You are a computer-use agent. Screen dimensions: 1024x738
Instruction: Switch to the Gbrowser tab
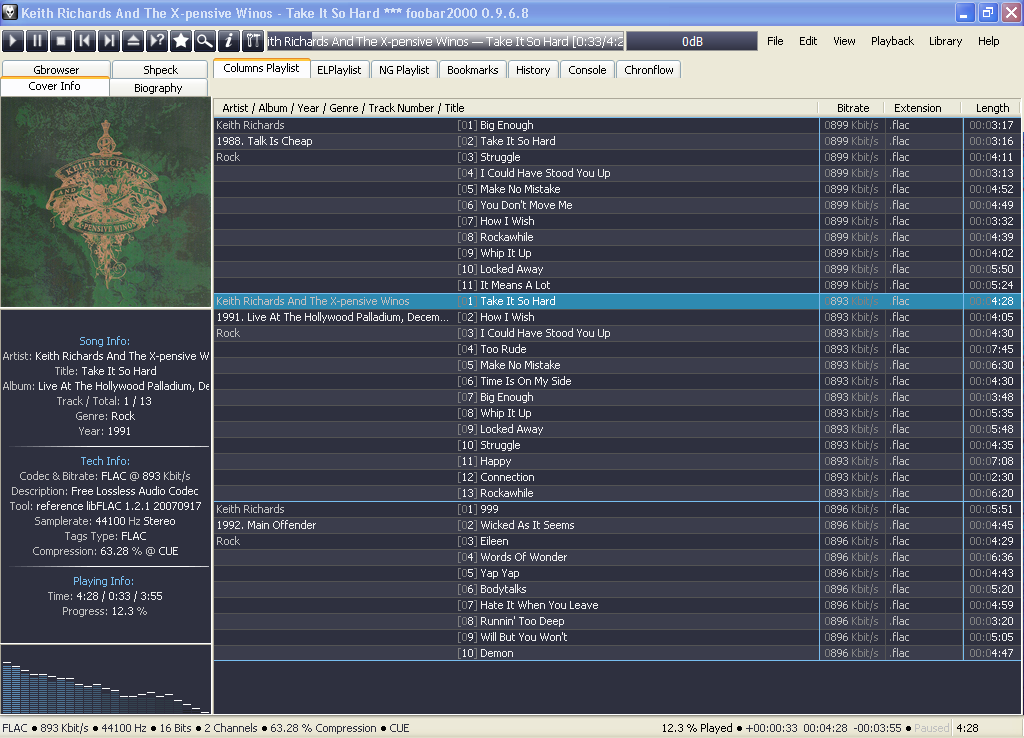56,69
